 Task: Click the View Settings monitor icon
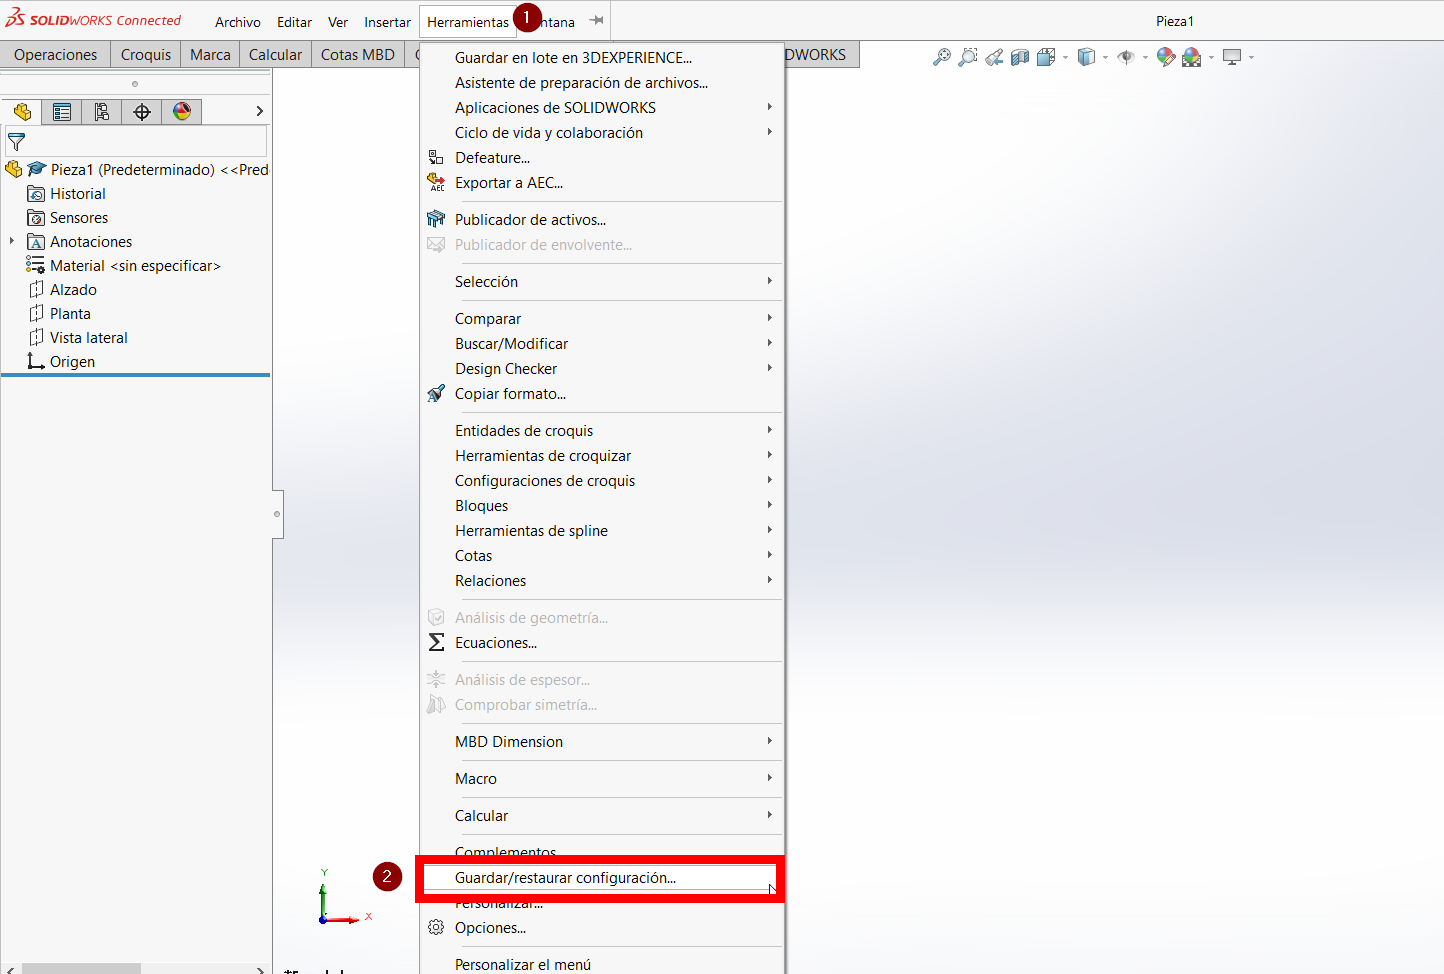coord(1232,57)
